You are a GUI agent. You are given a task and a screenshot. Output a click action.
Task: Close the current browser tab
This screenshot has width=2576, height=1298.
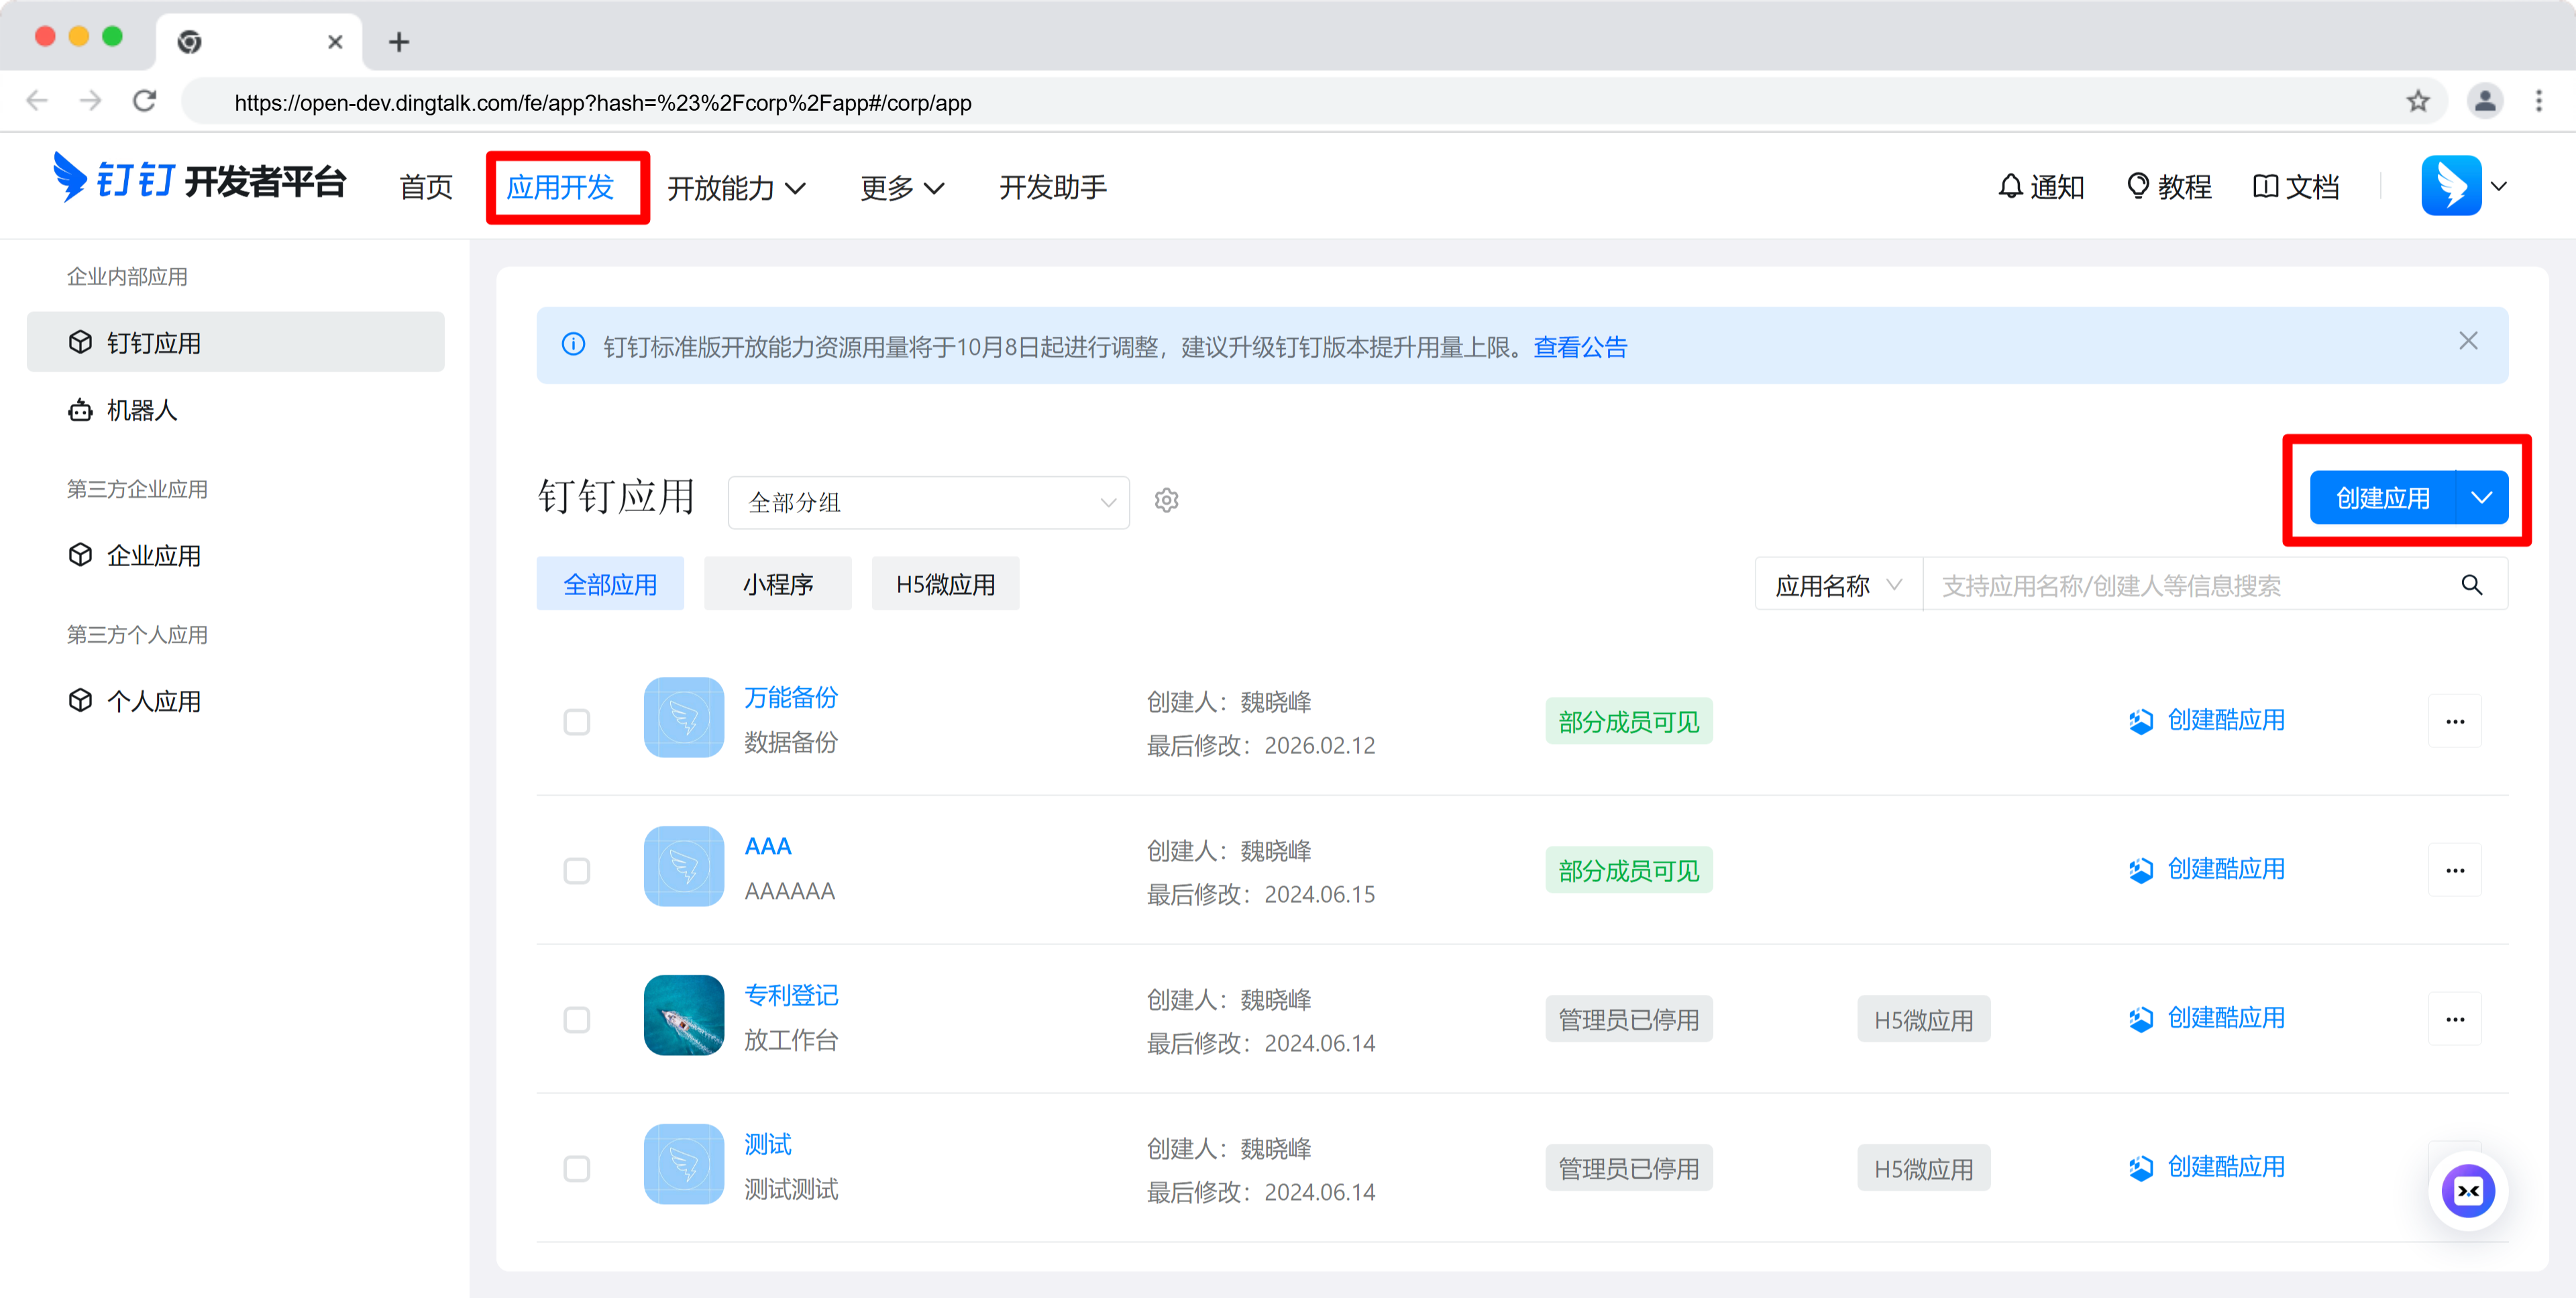point(335,42)
